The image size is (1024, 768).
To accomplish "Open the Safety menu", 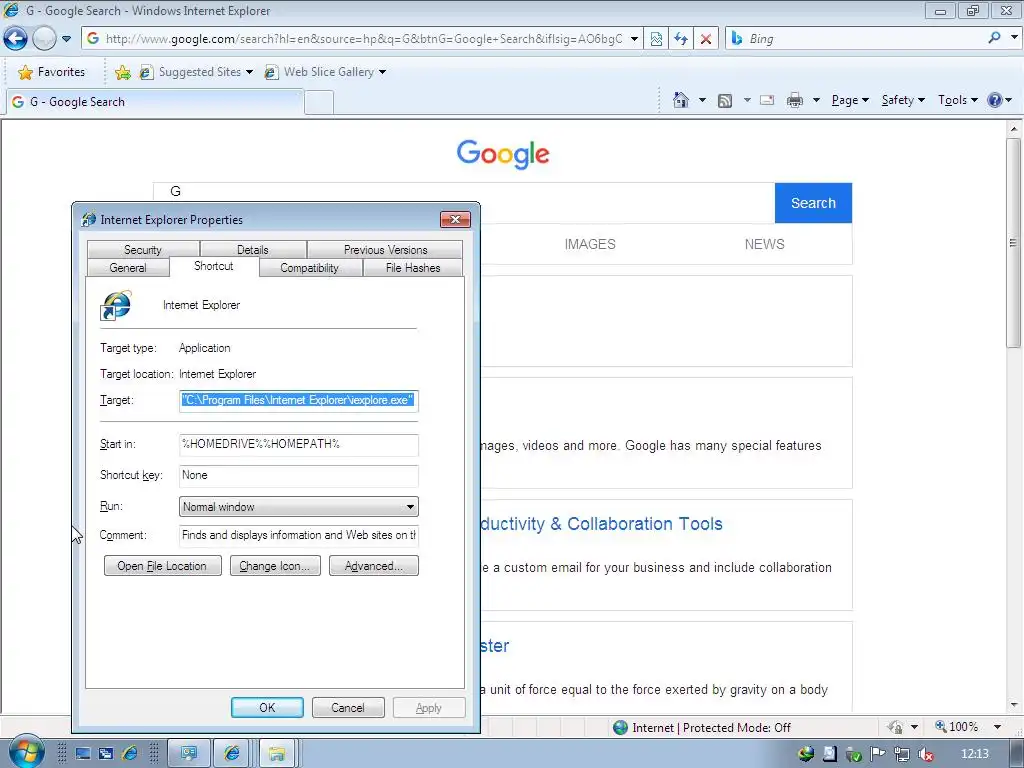I will [x=903, y=100].
